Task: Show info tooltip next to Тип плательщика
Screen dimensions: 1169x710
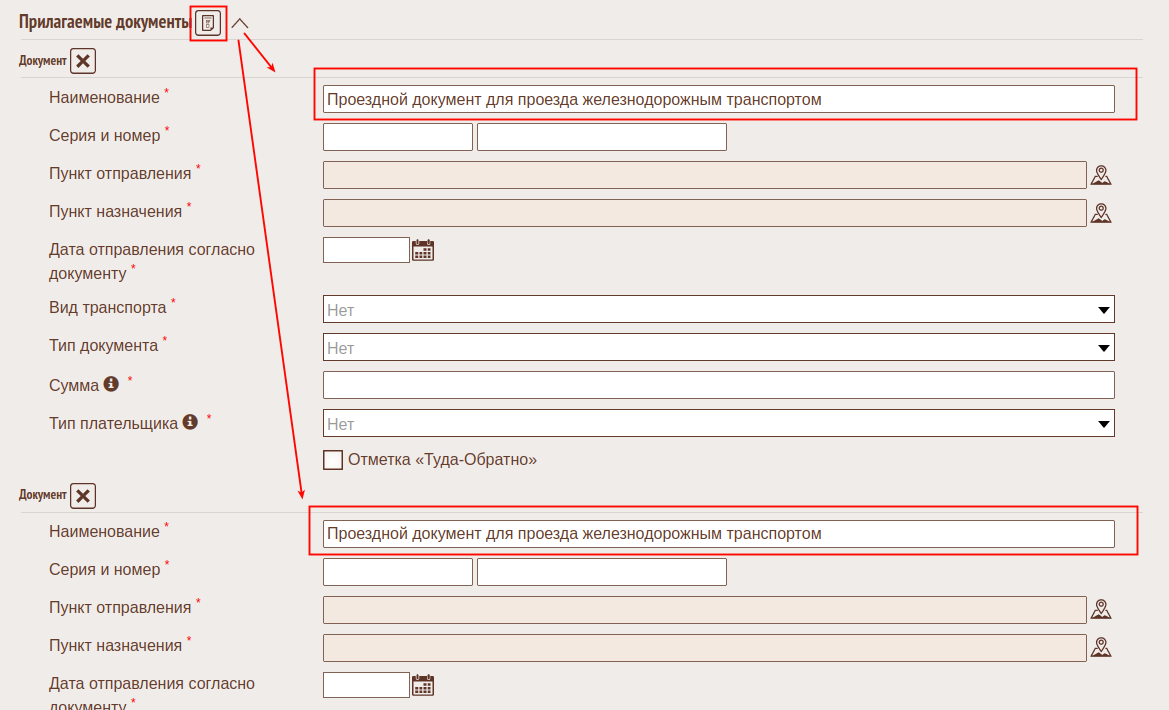Action: point(190,423)
